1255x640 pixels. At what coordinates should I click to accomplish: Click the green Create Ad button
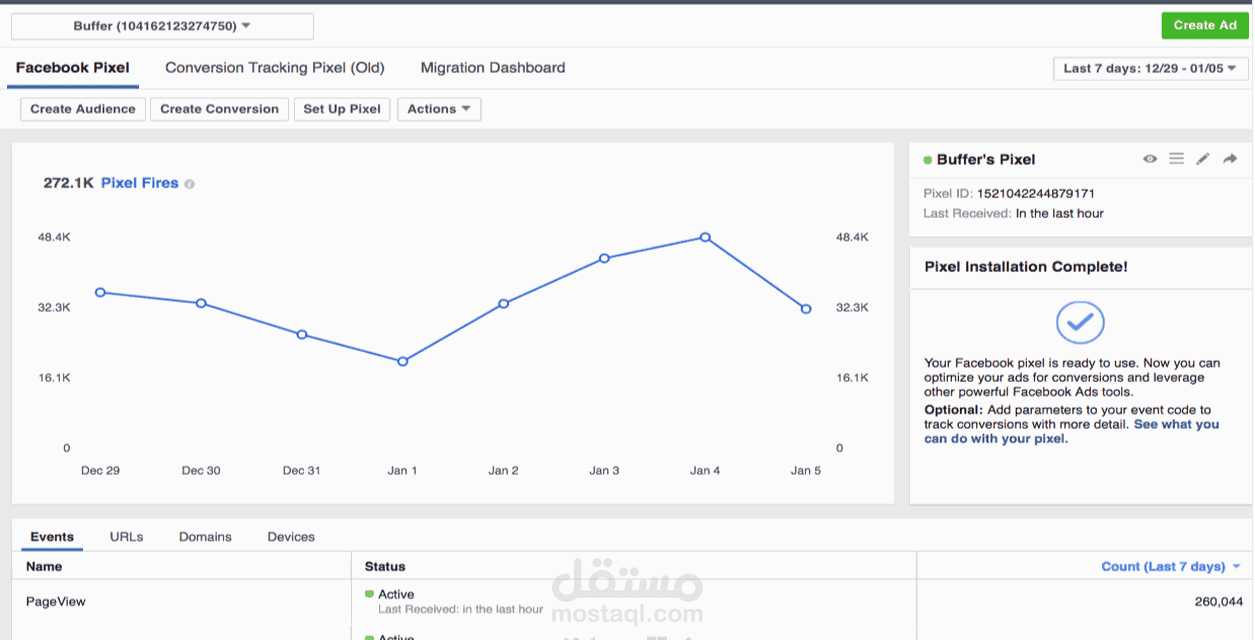pyautogui.click(x=1205, y=26)
